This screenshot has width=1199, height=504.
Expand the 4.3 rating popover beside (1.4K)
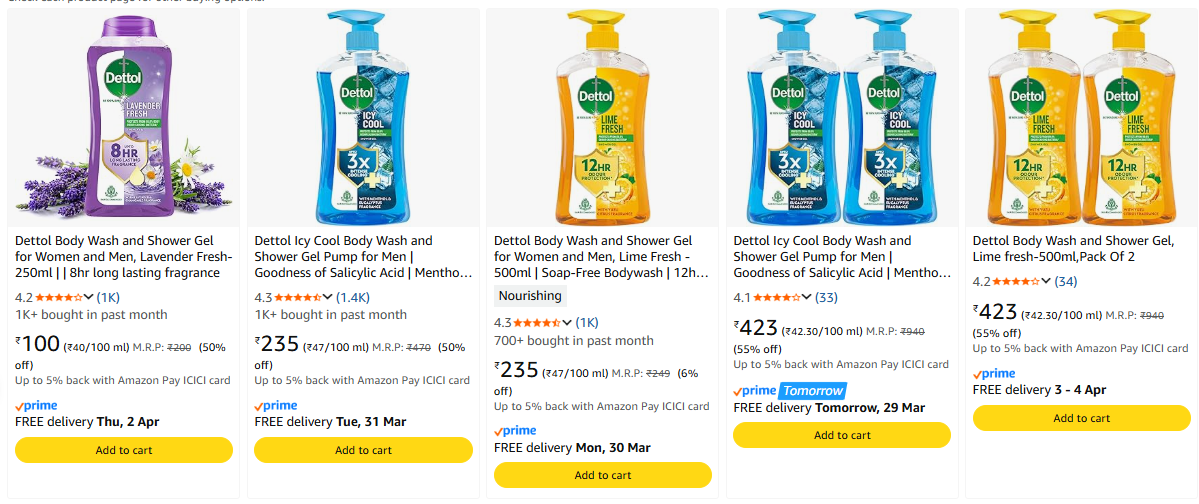(x=328, y=297)
